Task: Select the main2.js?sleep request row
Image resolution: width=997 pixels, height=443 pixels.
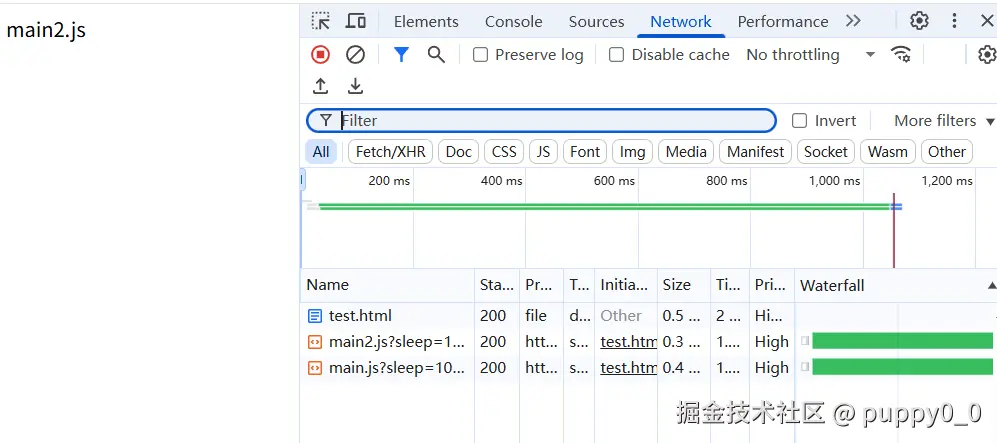Action: [x=649, y=342]
